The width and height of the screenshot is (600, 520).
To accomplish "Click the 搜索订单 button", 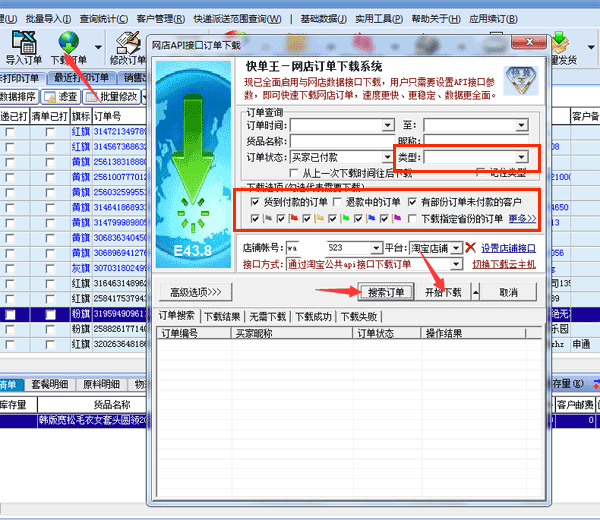I will point(386,292).
